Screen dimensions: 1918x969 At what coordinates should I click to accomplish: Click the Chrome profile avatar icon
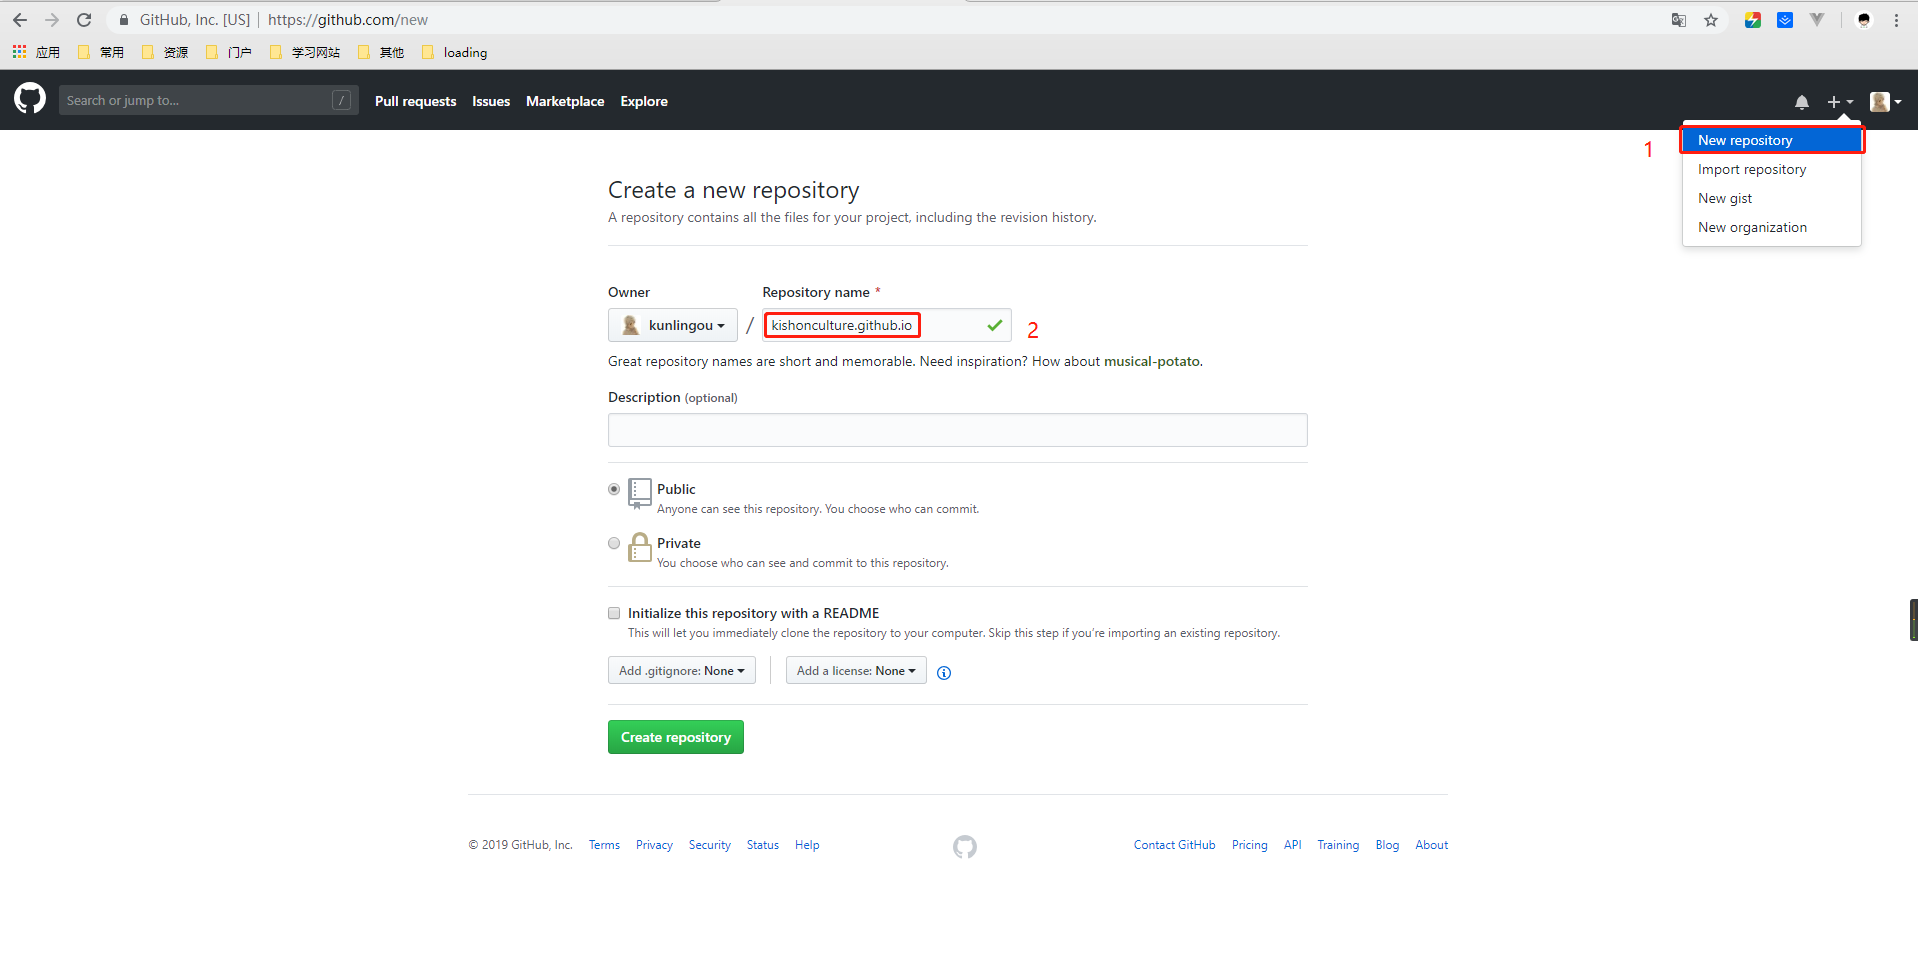pyautogui.click(x=1864, y=20)
